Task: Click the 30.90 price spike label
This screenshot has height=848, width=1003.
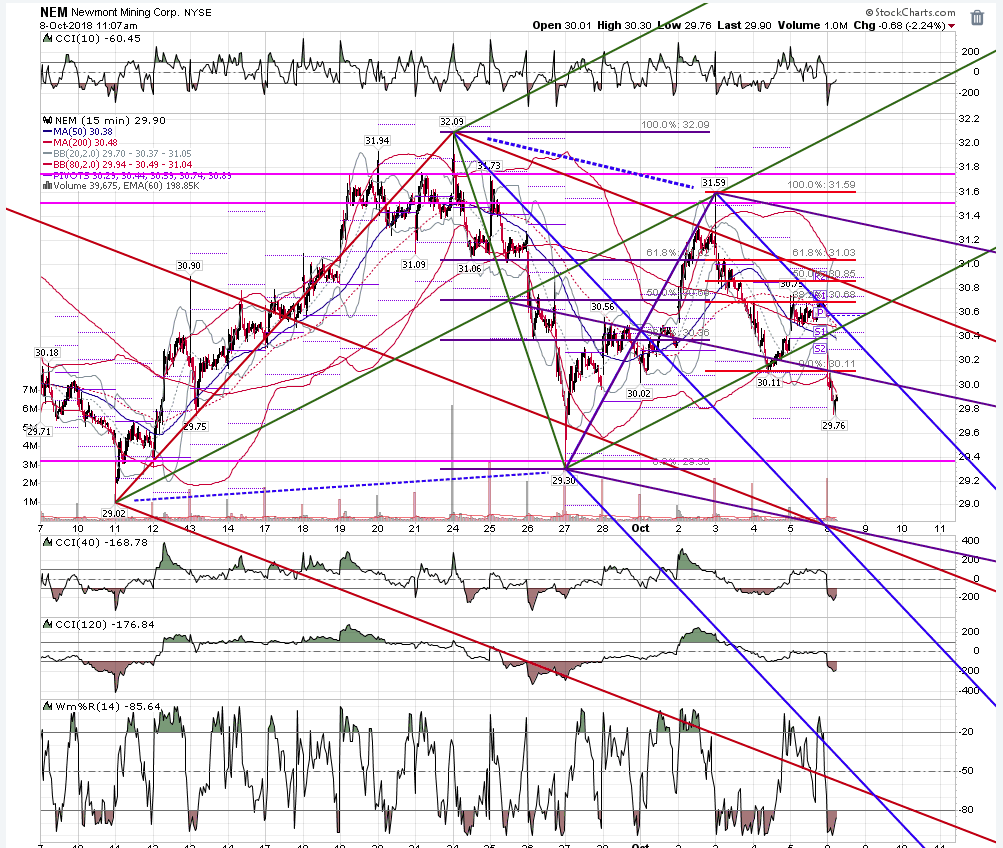Action: click(189, 265)
